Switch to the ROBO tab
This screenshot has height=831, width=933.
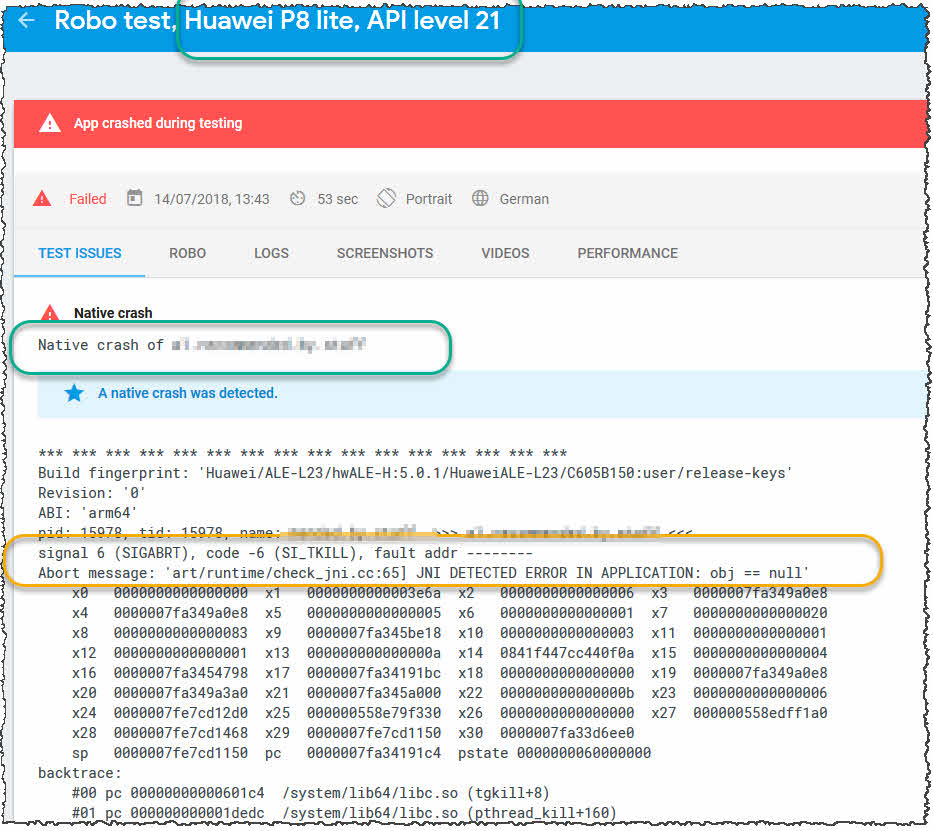pos(187,253)
